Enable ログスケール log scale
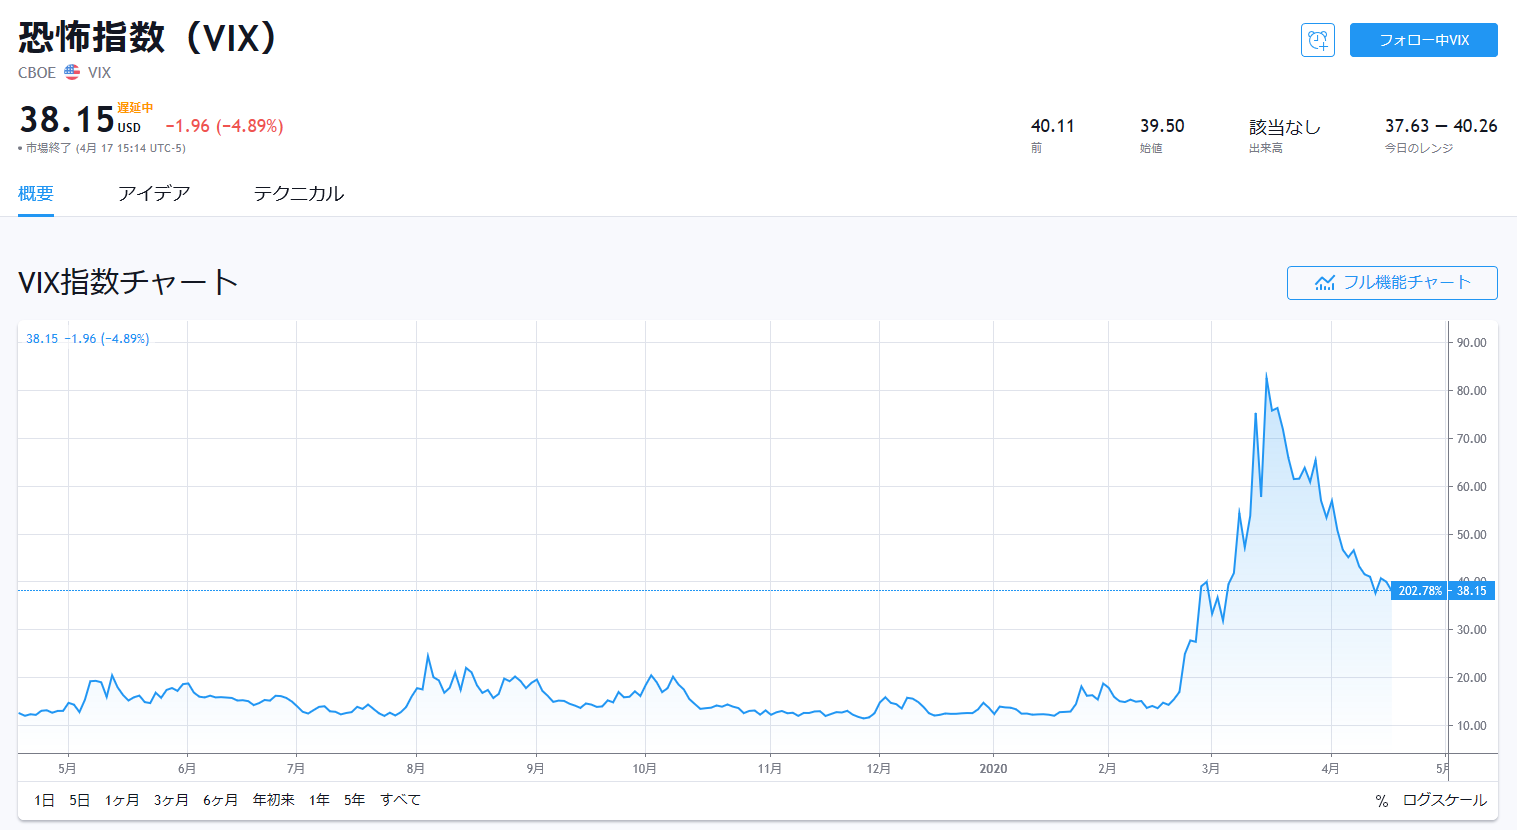Screen dimensions: 1517x830 coord(1444,800)
